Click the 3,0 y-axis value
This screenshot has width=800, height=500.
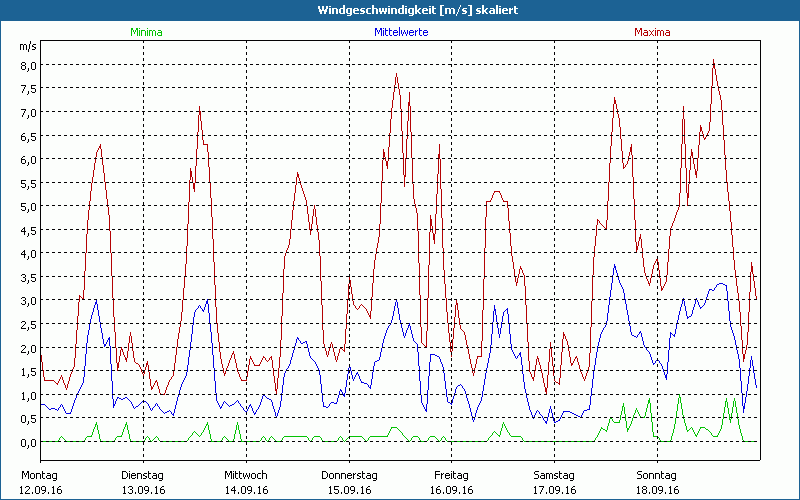click(28, 301)
